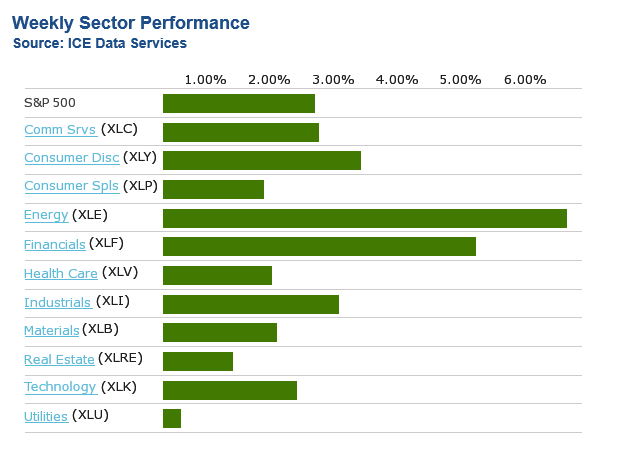
Task: Open the Consumer Spls sector link
Action: coord(71,186)
